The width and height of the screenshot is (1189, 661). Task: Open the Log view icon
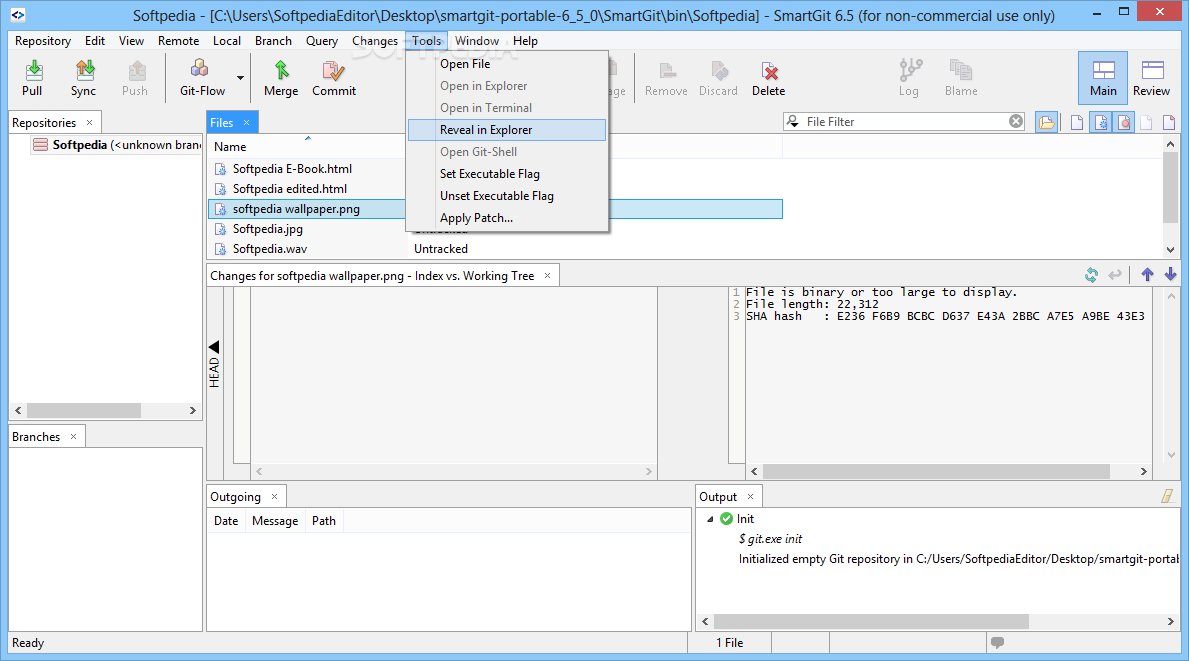coord(909,78)
